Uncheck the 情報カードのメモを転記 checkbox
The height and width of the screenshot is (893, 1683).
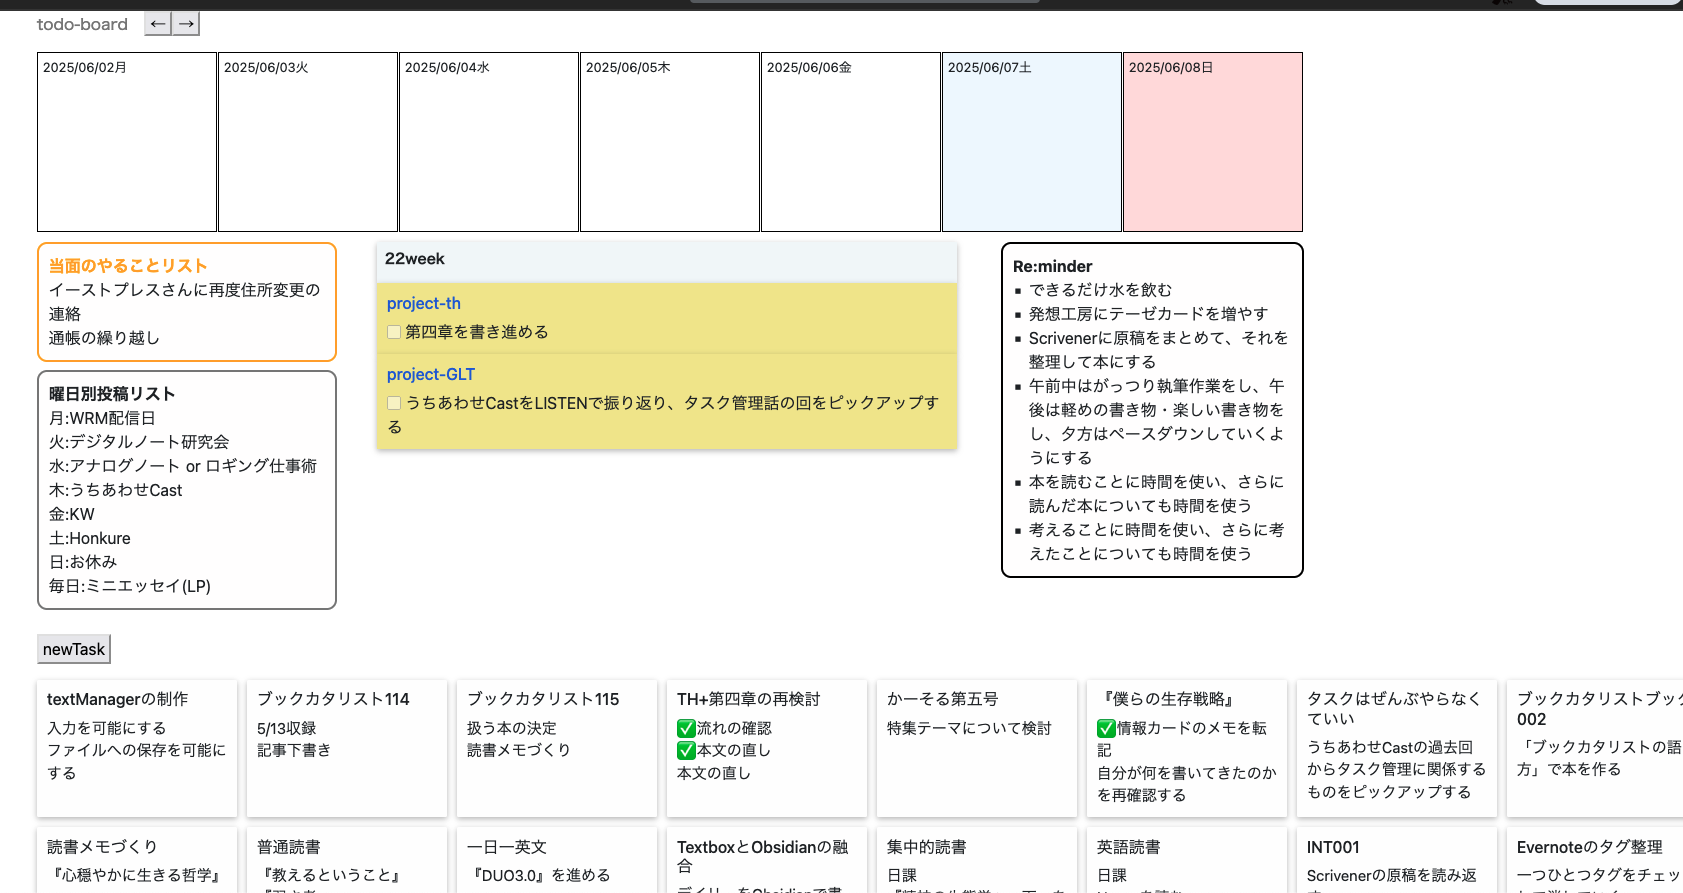pos(1106,728)
